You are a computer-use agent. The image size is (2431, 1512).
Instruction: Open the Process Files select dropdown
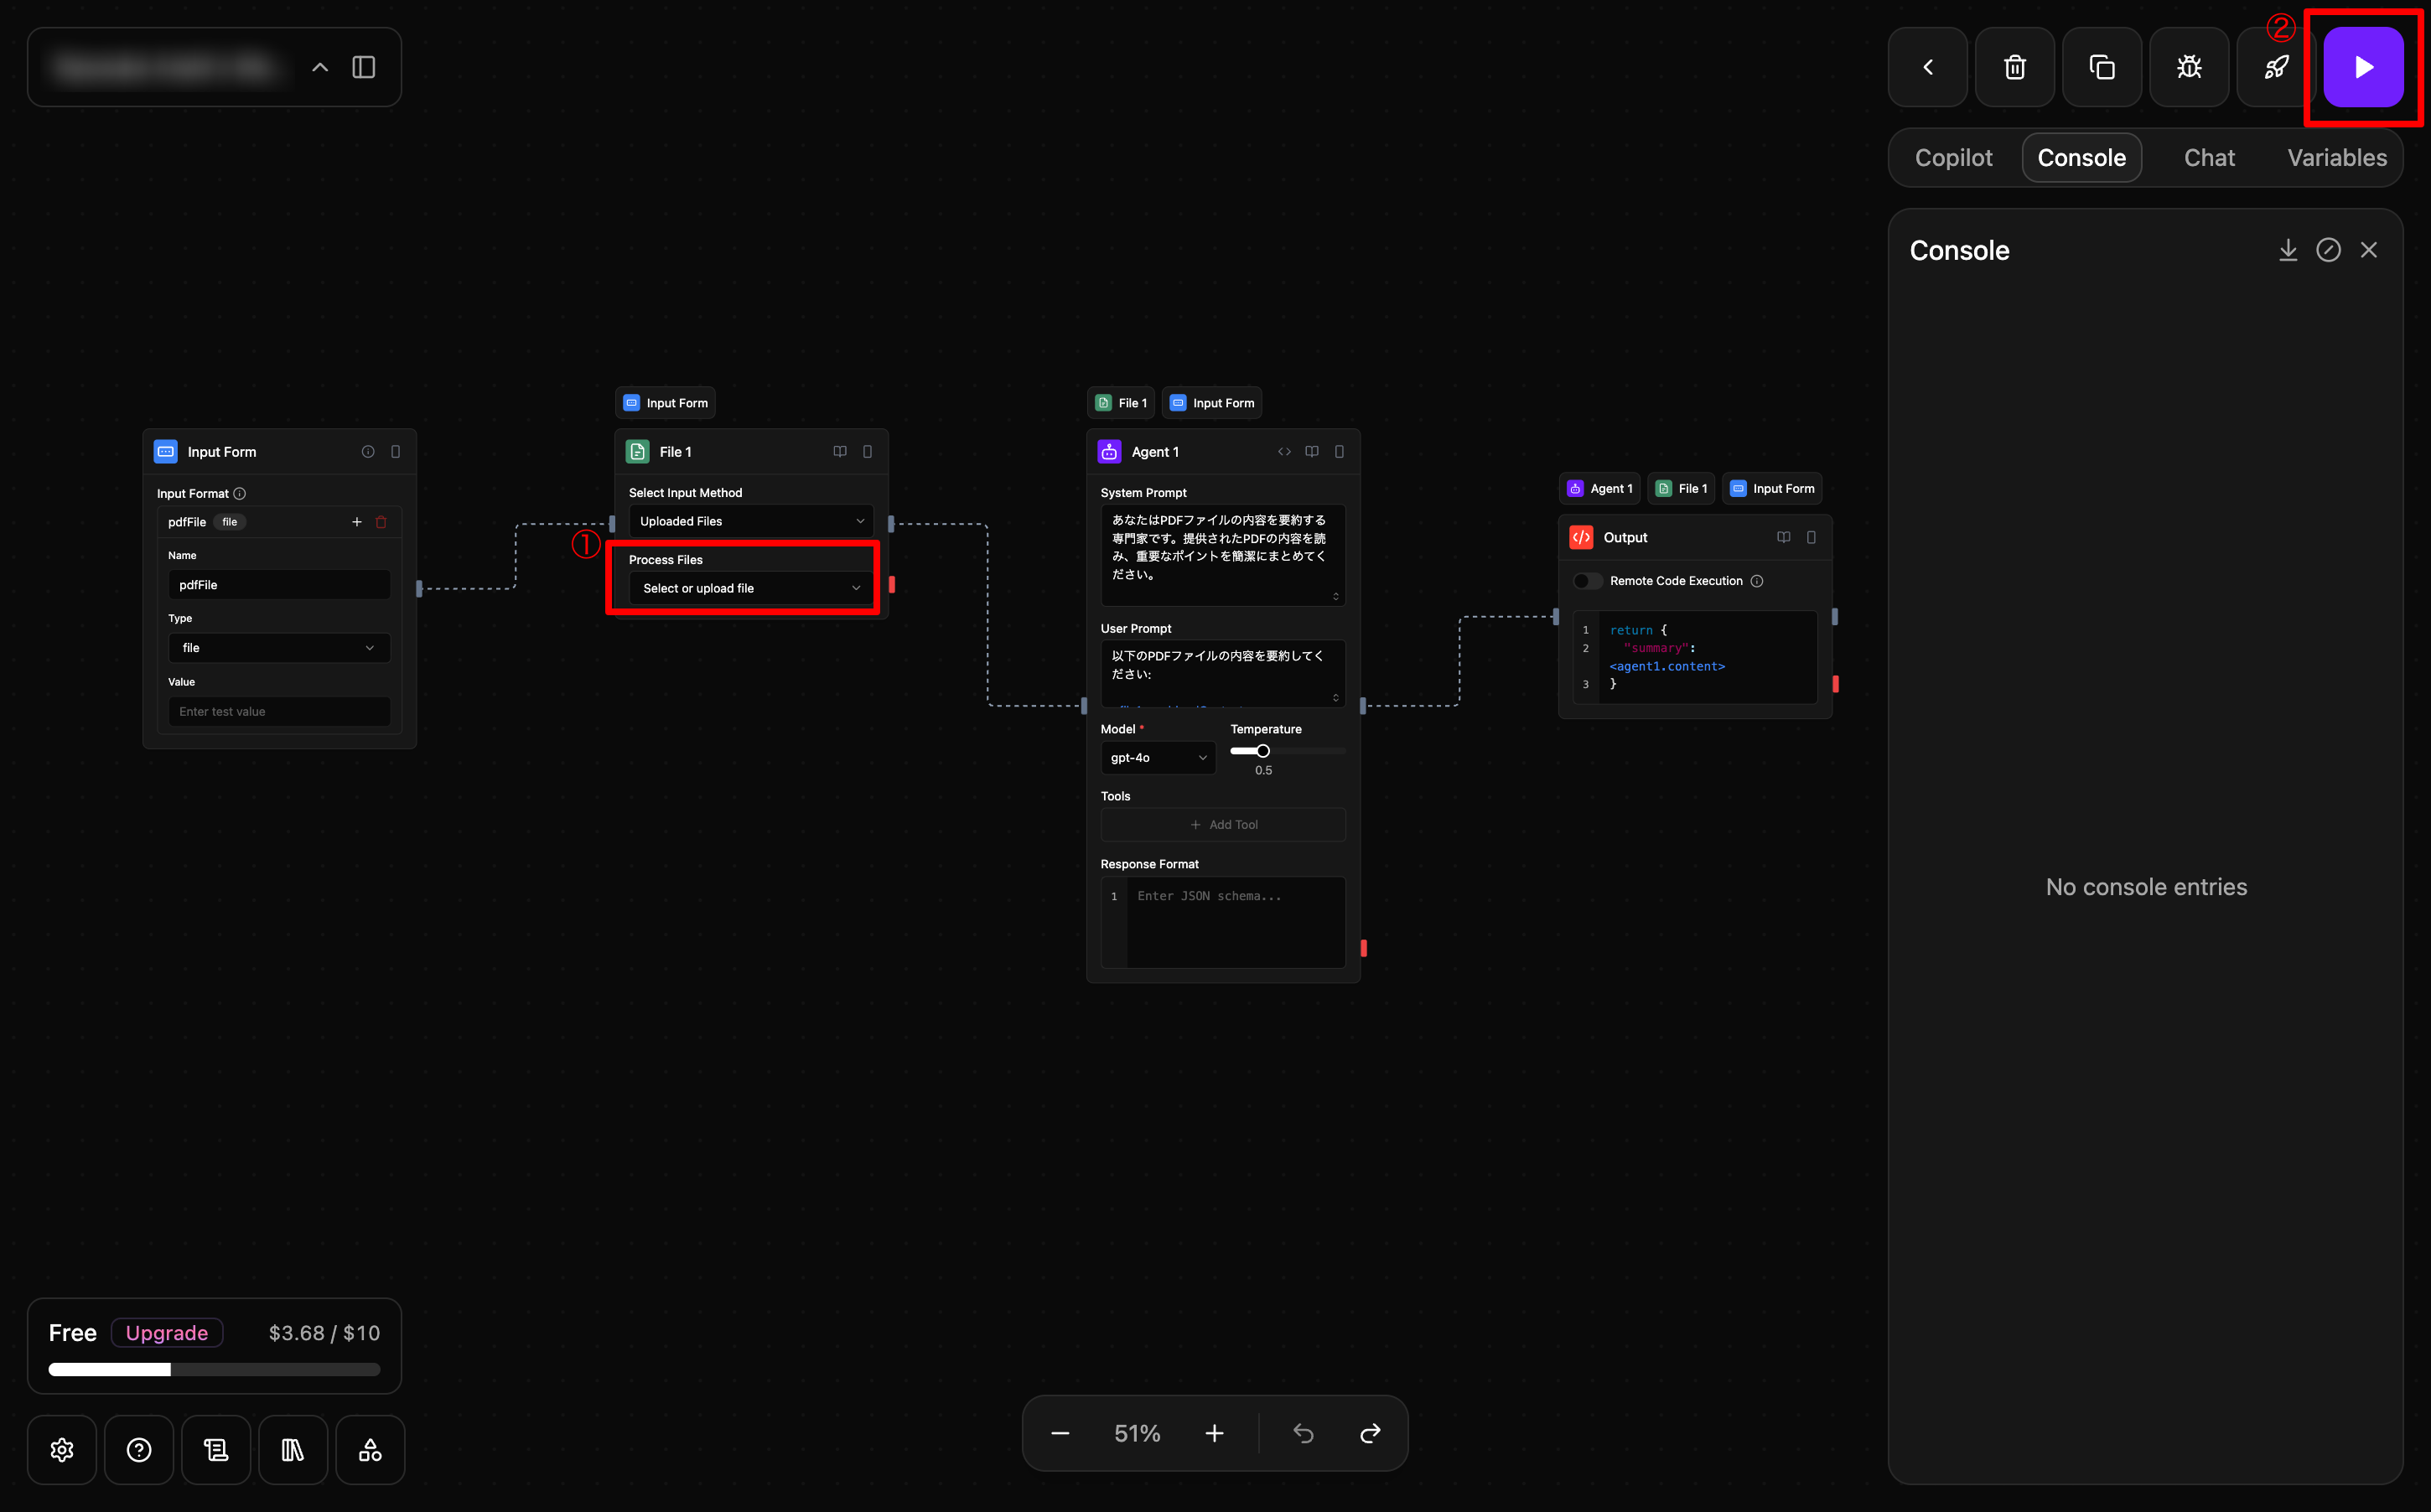click(750, 588)
